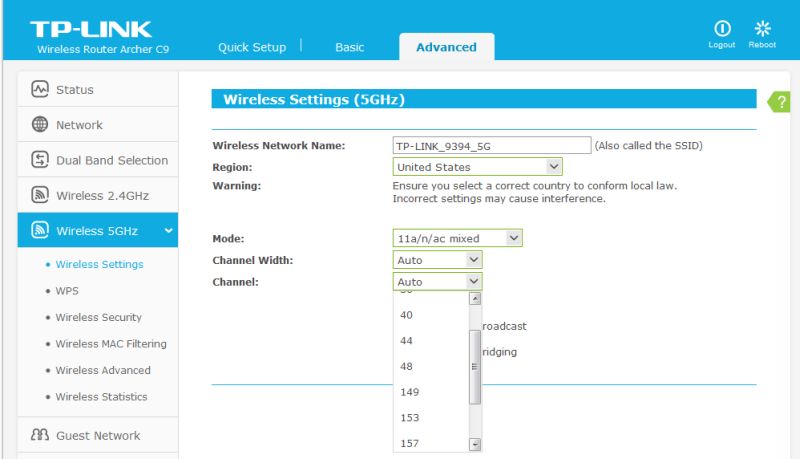Click the channel list scroll down arrow
Viewport: 800px width, 459px height.
(x=475, y=444)
